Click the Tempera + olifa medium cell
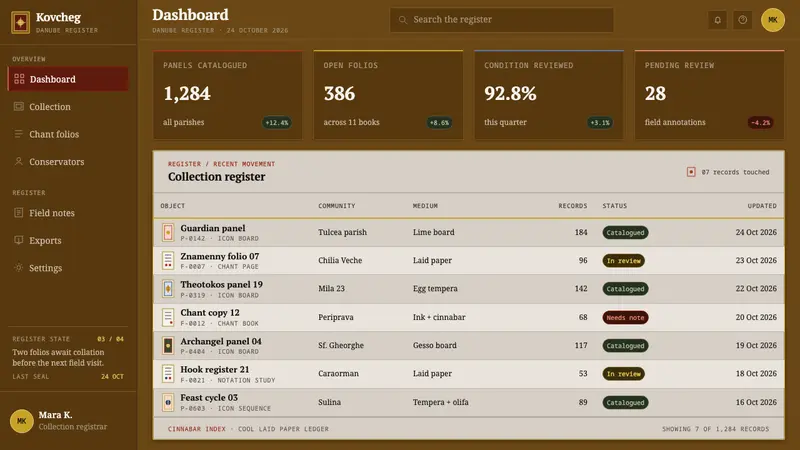The image size is (800, 450). (x=440, y=402)
